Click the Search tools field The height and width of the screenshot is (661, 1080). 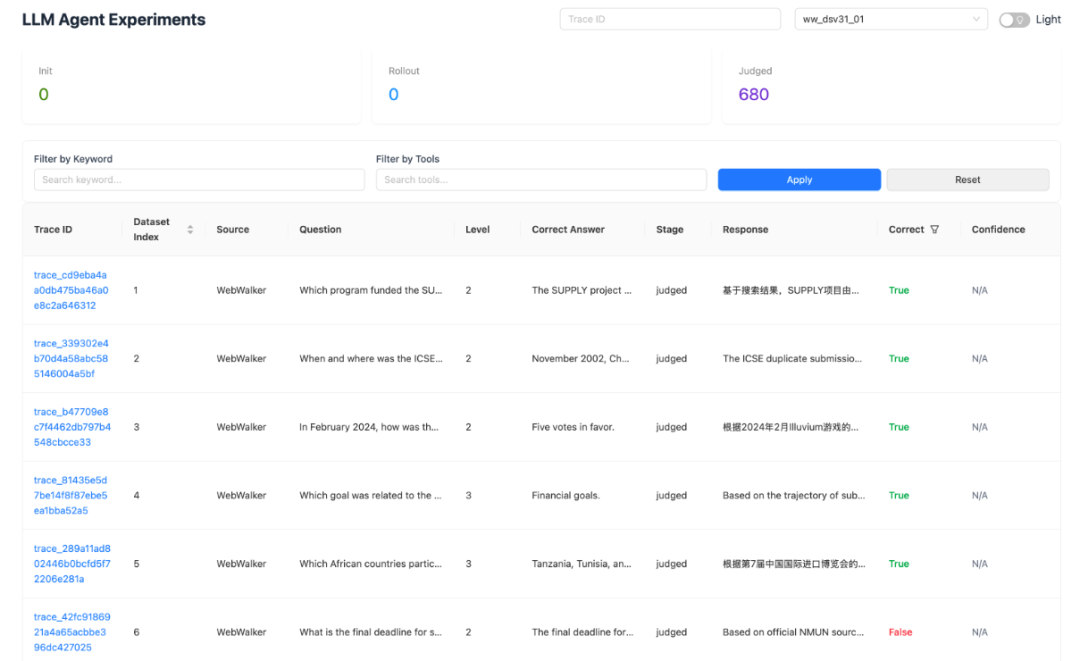tap(541, 180)
